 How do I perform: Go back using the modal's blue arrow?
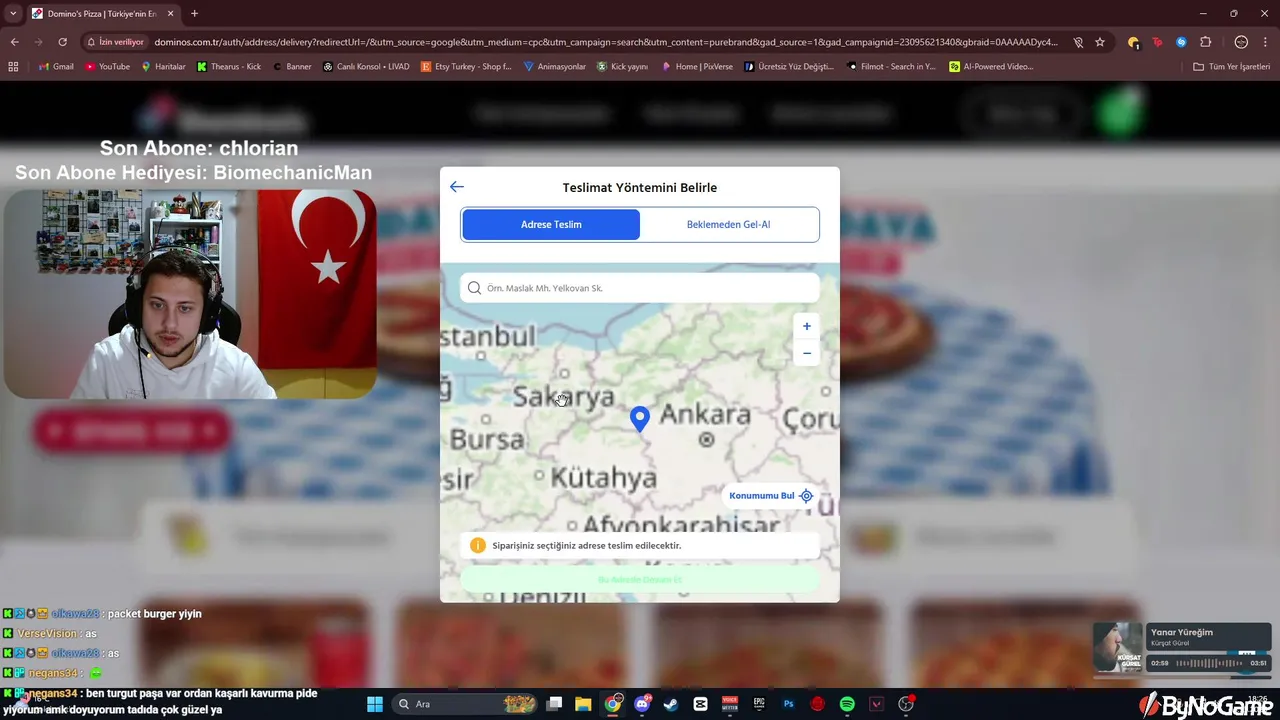457,187
